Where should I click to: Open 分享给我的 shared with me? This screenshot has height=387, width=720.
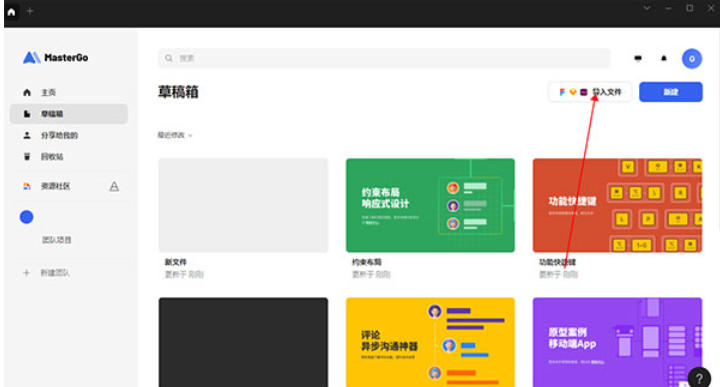(69, 135)
